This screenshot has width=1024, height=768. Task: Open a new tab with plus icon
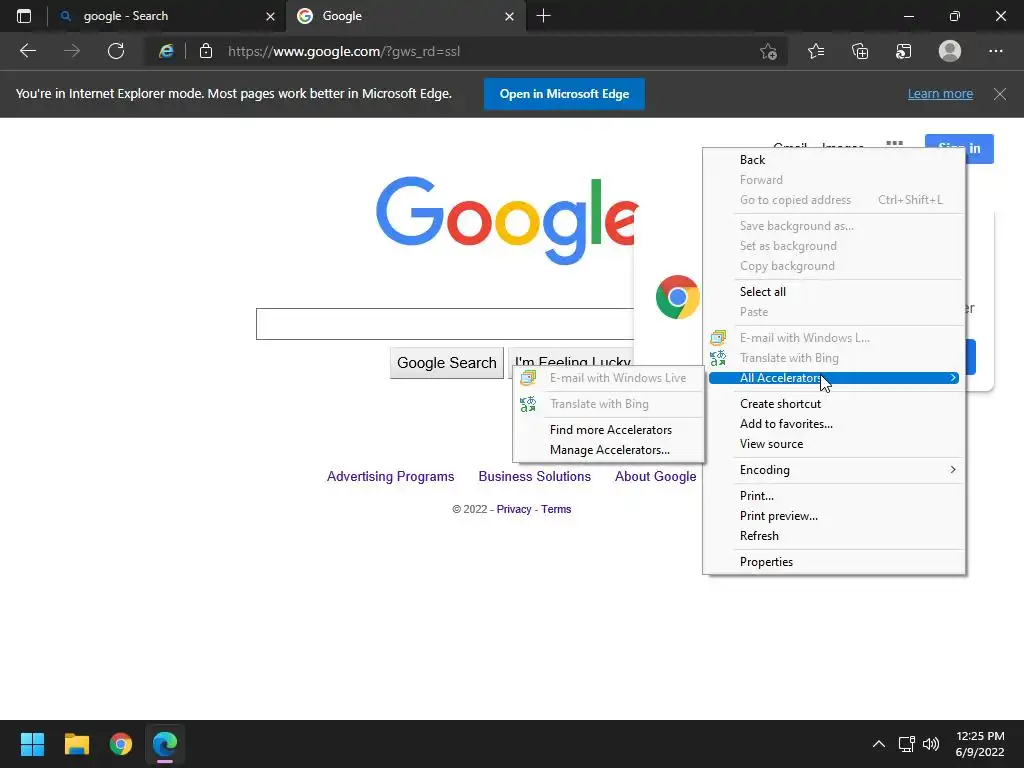point(543,16)
